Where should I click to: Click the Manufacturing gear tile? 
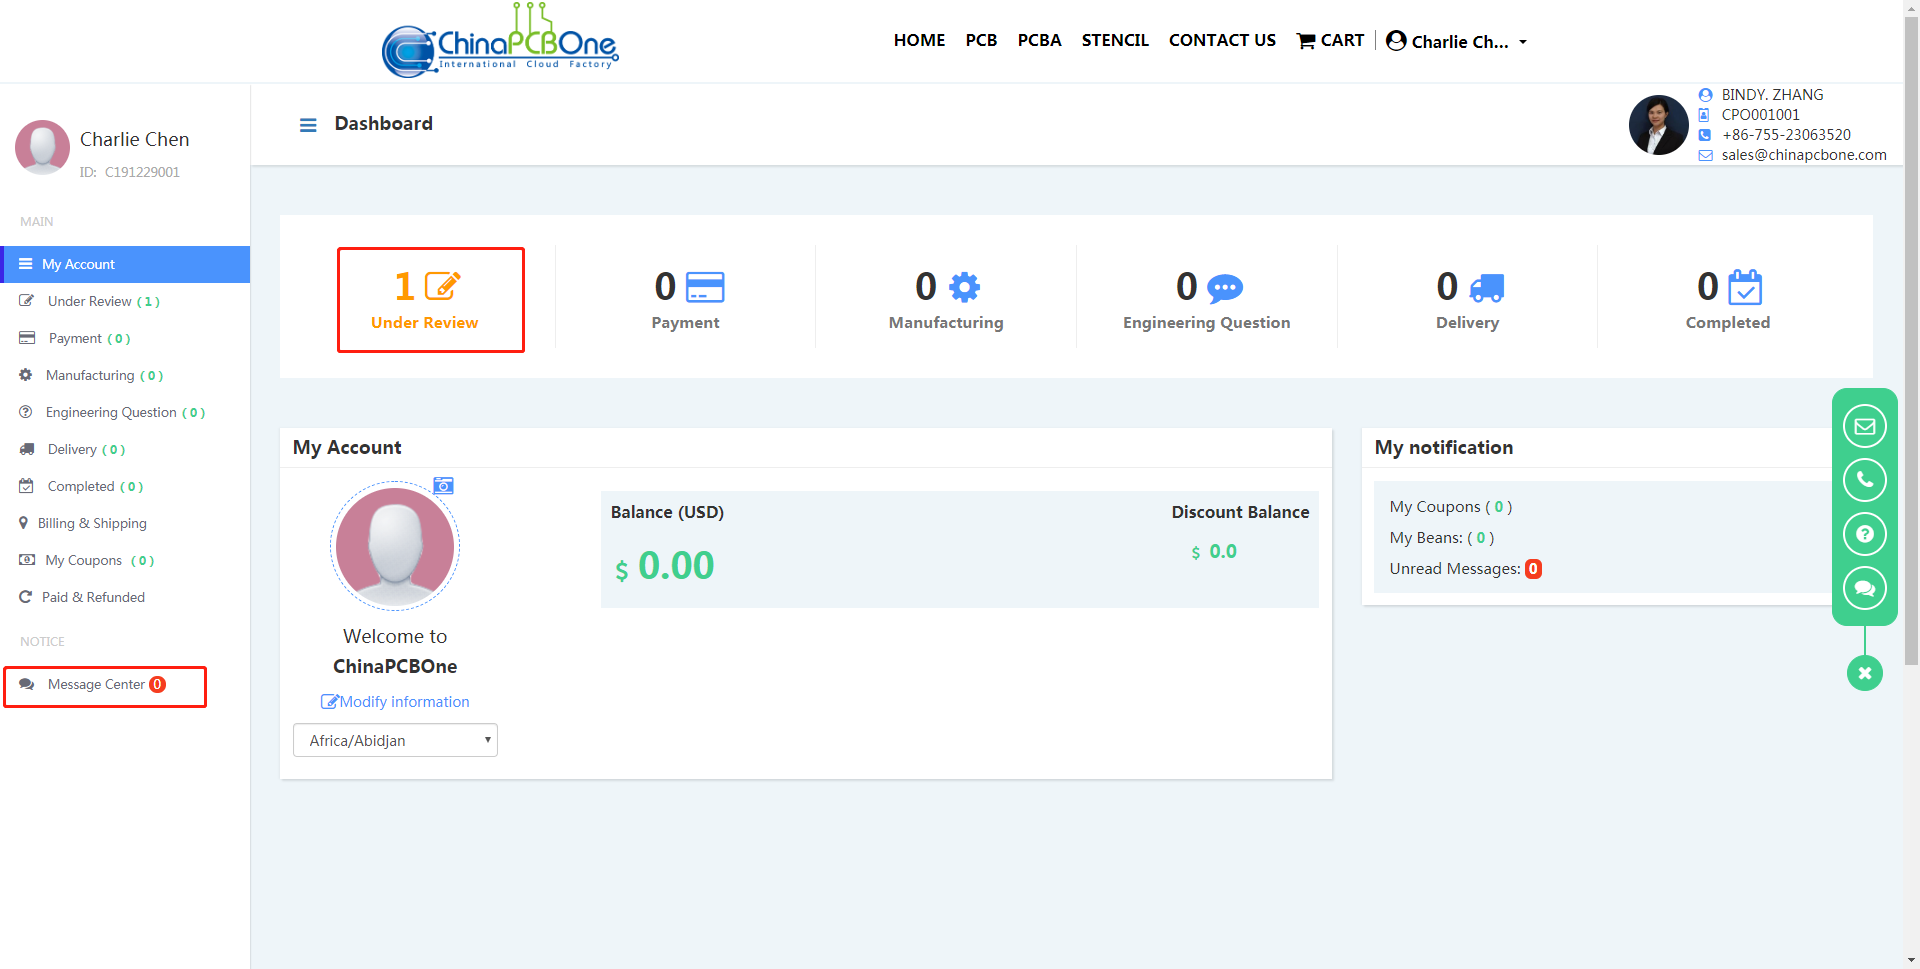pyautogui.click(x=946, y=300)
